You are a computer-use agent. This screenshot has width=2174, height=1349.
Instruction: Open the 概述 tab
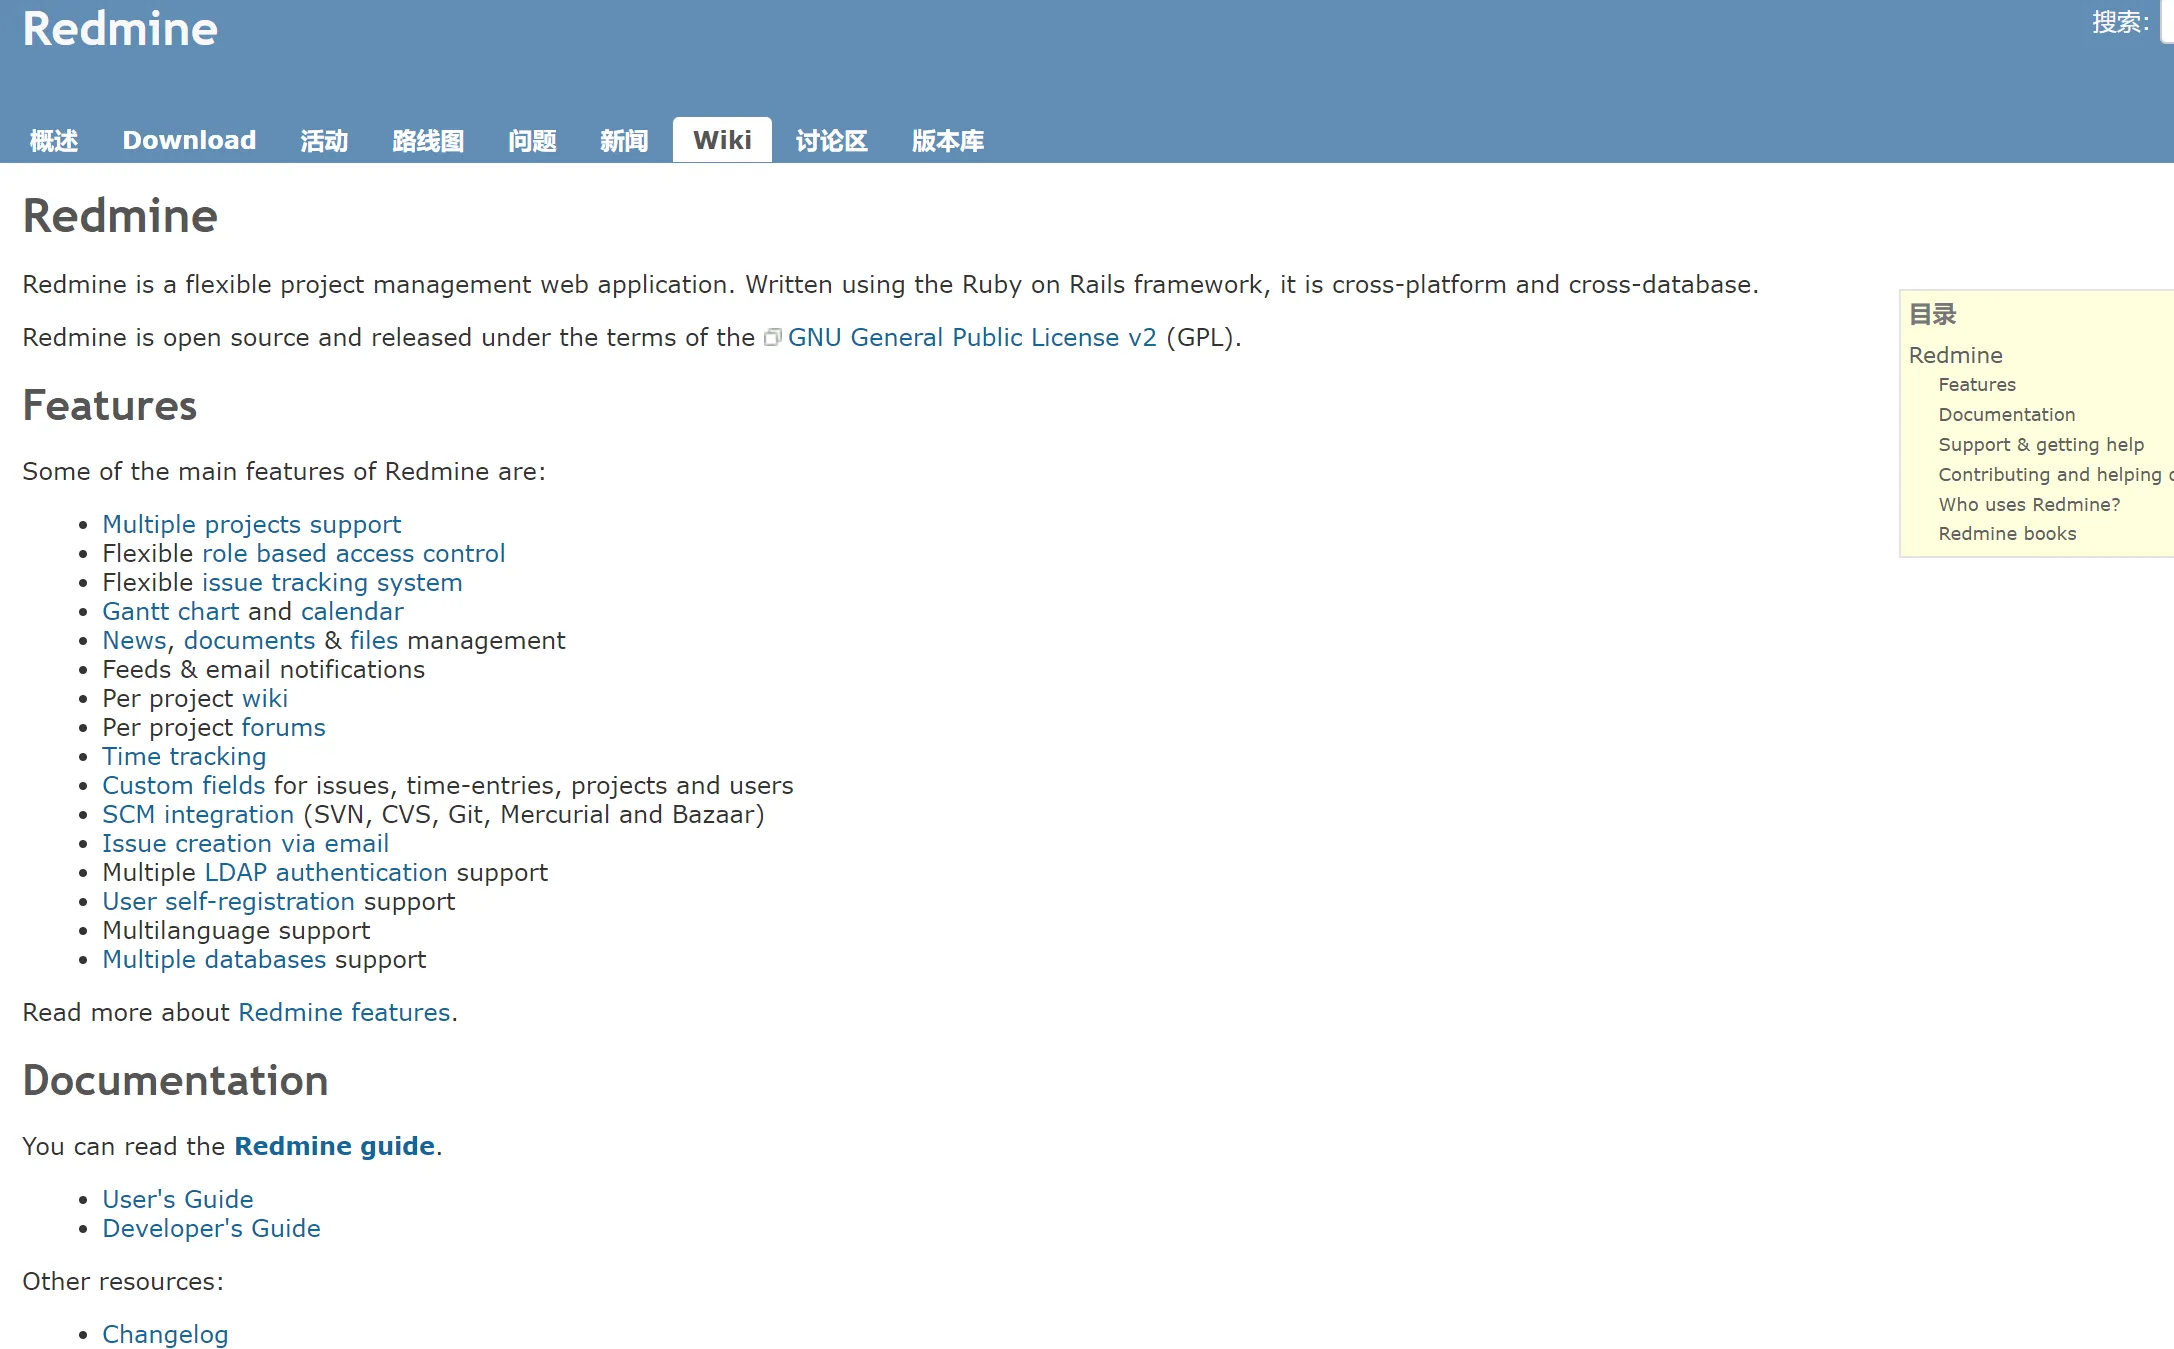pyautogui.click(x=54, y=140)
